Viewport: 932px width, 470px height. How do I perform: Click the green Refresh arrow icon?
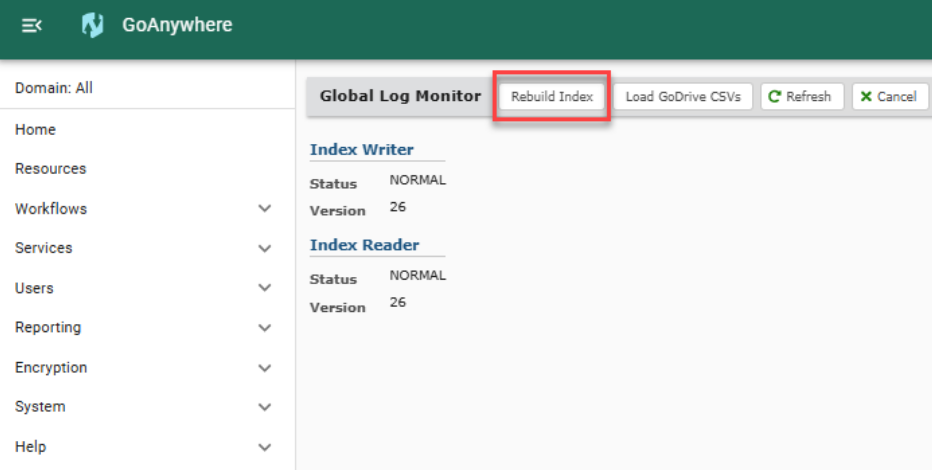774,96
